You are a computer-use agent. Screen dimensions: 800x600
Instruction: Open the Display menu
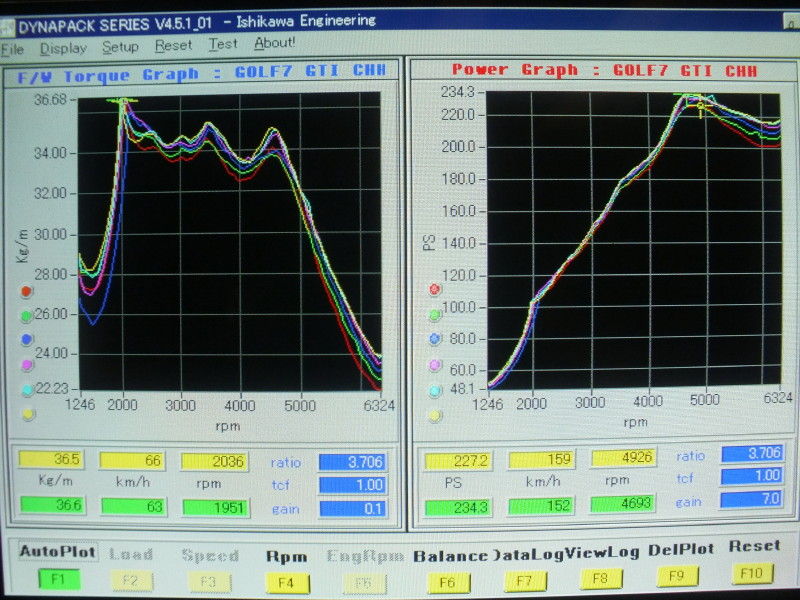63,48
